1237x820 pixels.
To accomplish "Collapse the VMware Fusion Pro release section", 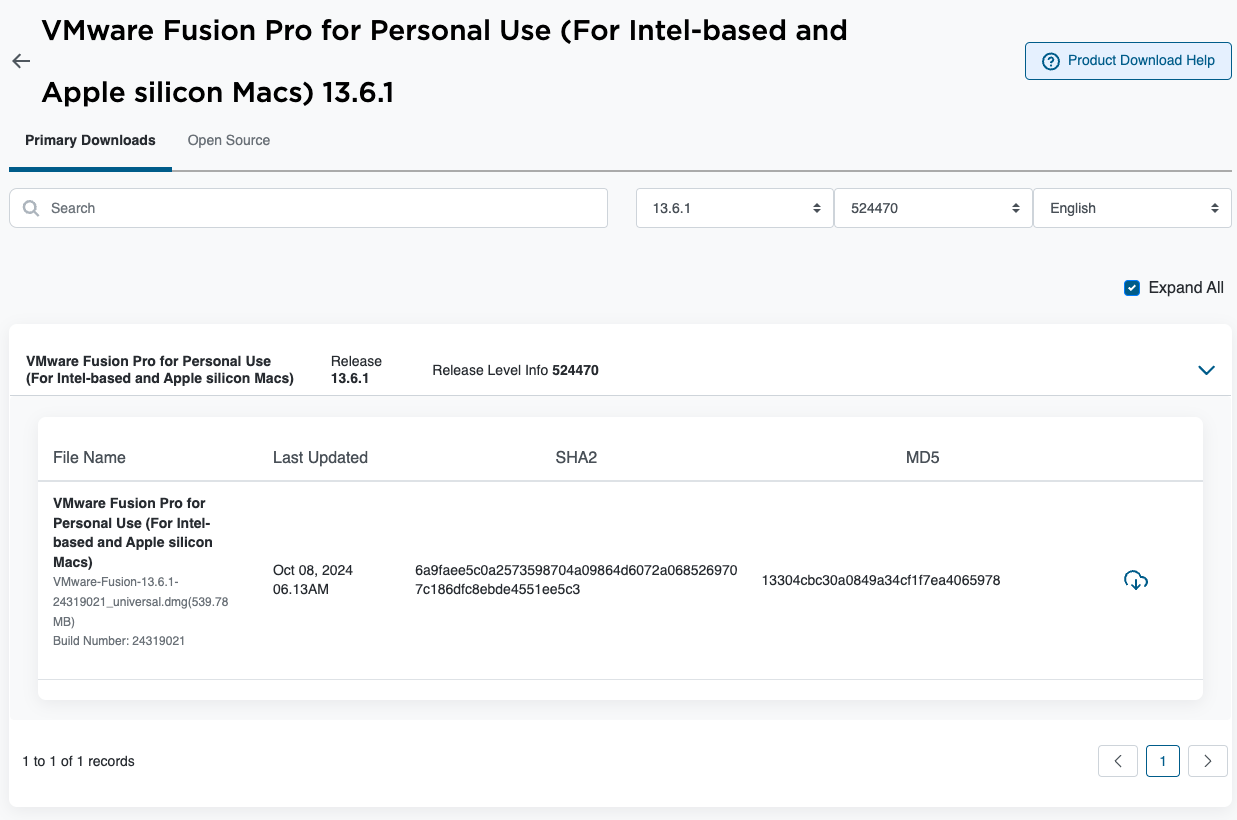I will coord(1206,370).
